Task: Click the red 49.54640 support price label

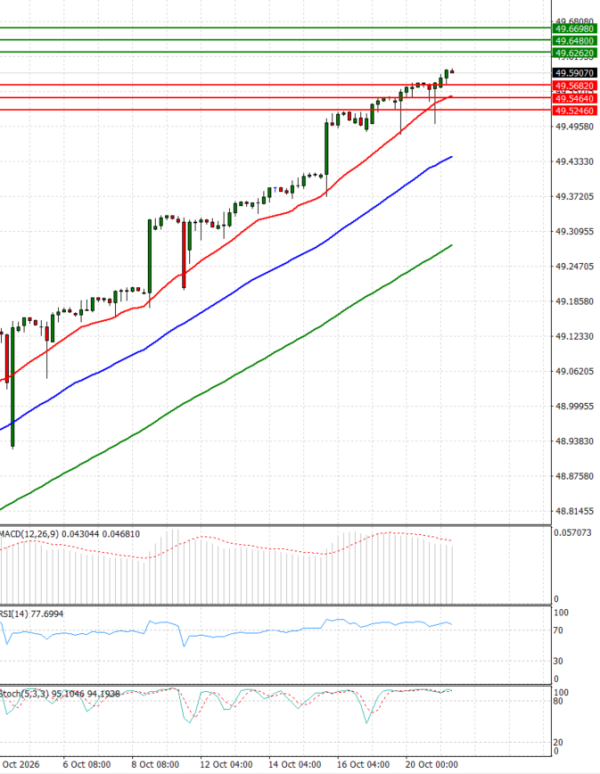Action: 574,99
